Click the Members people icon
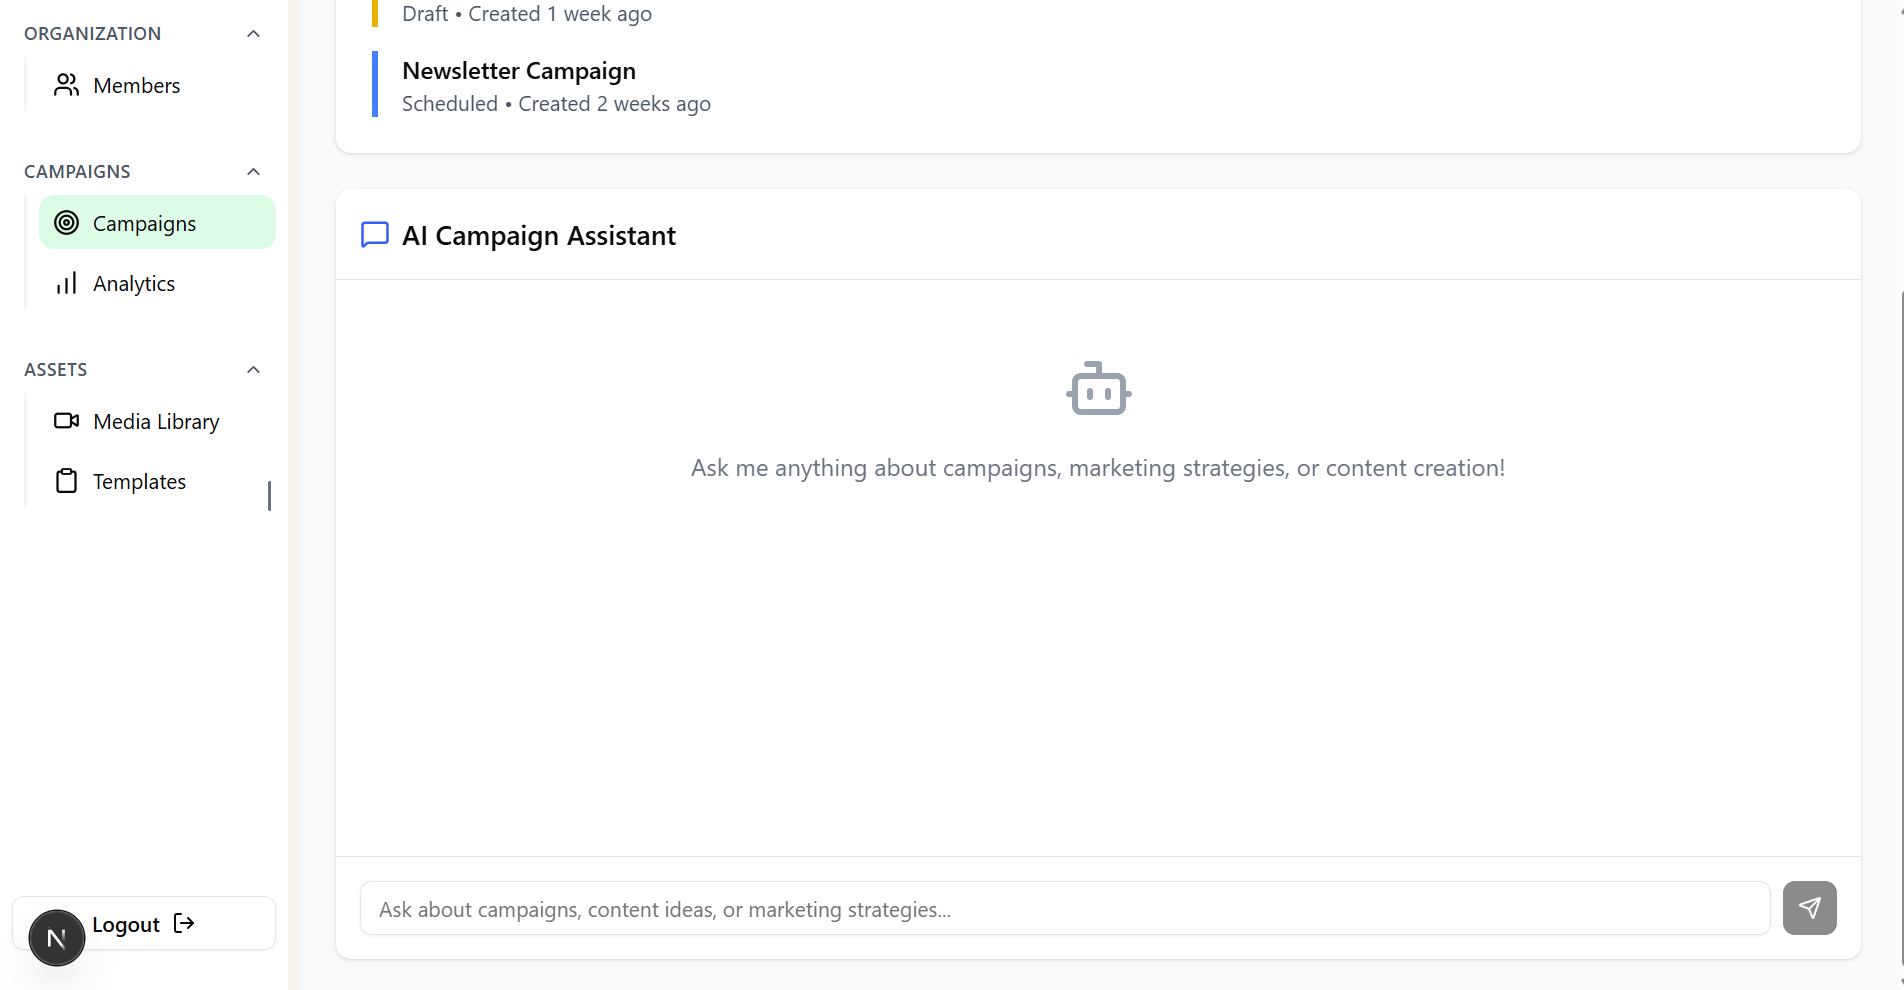The height and width of the screenshot is (990, 1904). [66, 85]
